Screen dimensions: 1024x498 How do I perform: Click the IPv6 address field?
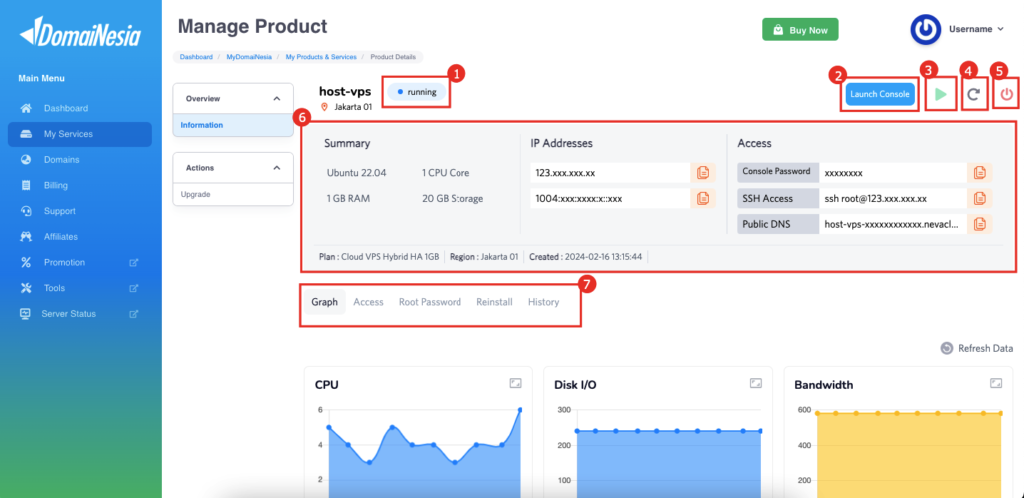pyautogui.click(x=610, y=198)
